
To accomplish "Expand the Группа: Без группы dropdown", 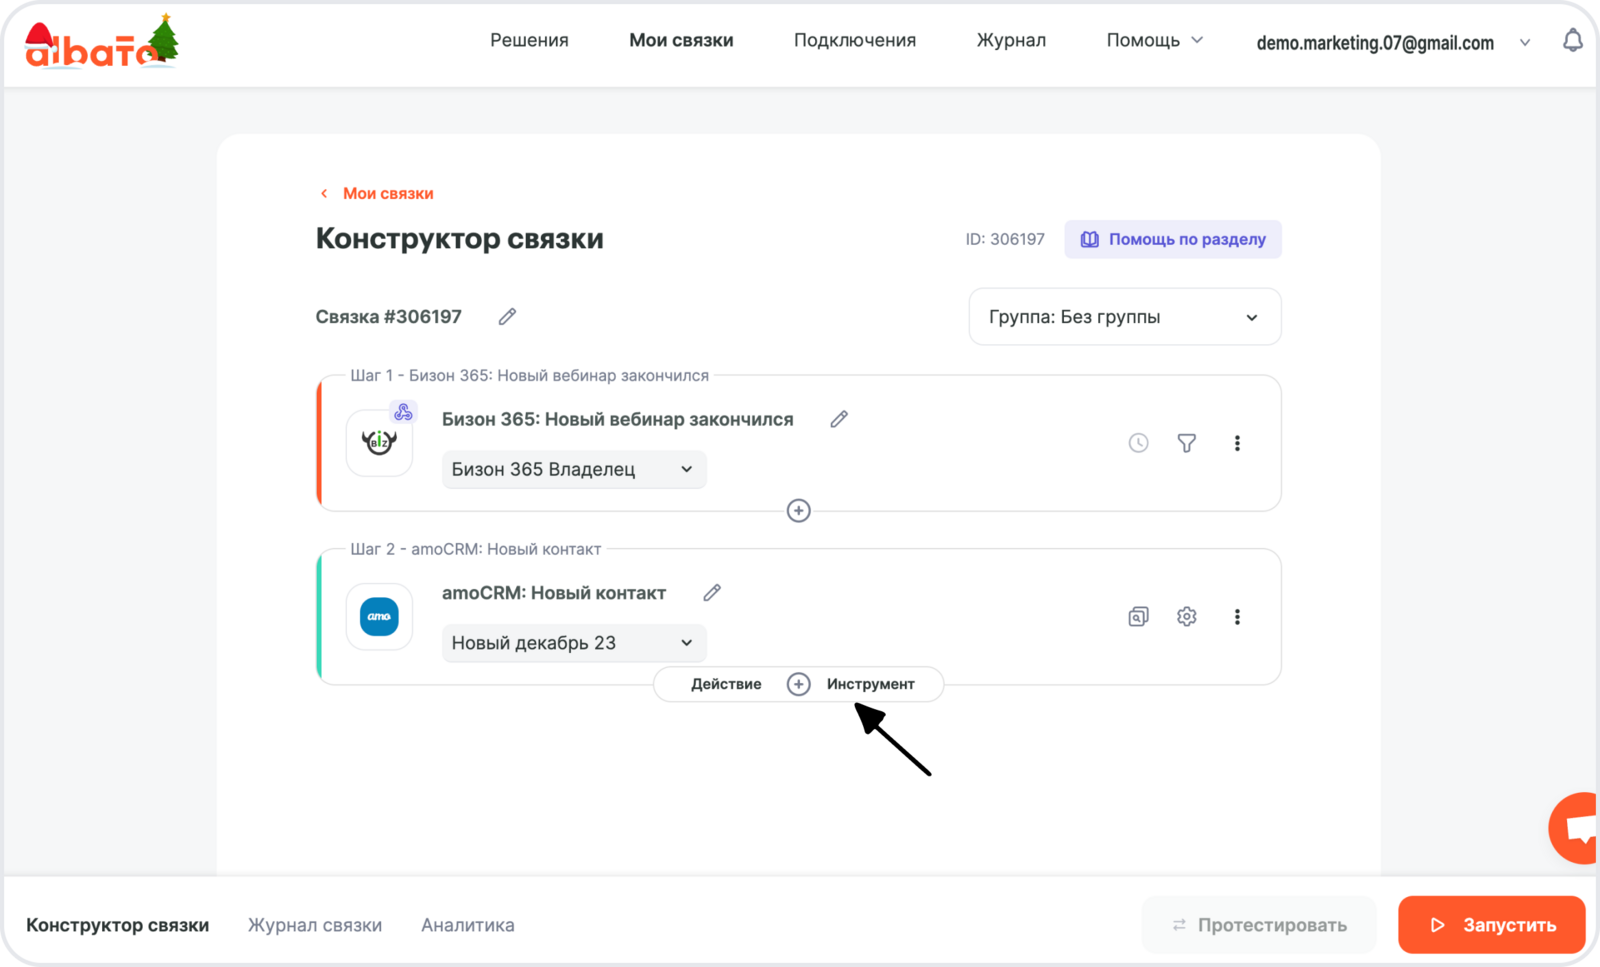I will click(x=1124, y=317).
